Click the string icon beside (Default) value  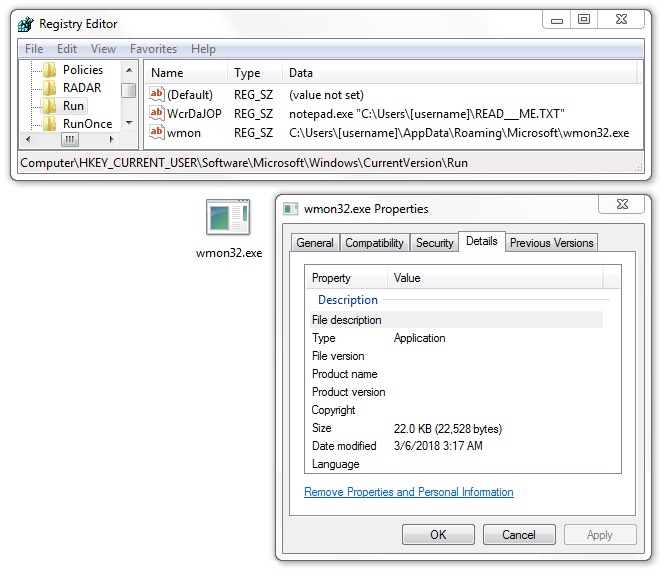pyautogui.click(x=156, y=94)
